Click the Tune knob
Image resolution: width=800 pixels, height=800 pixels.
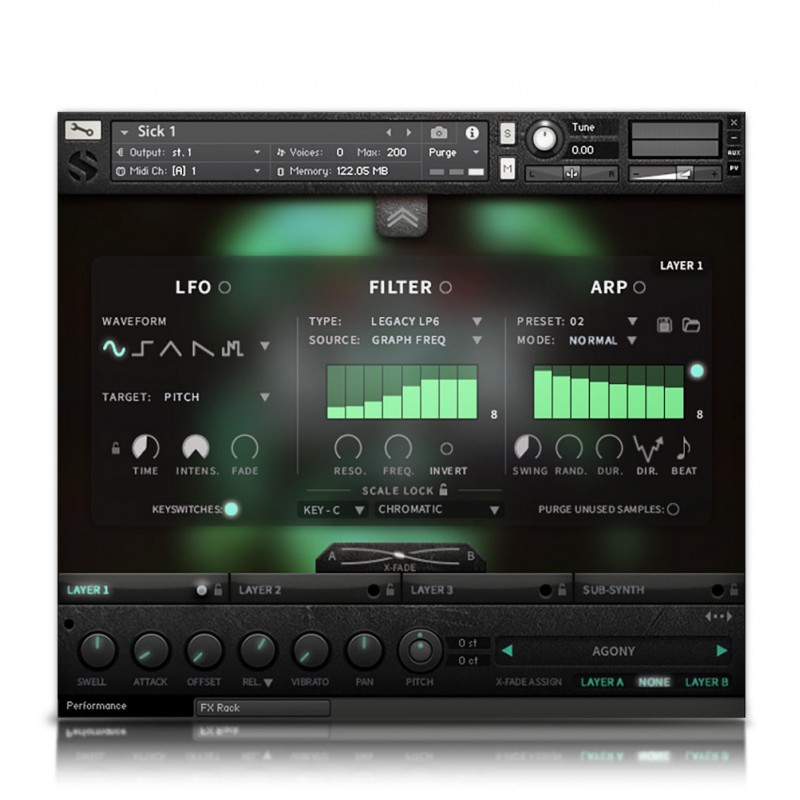(x=545, y=137)
